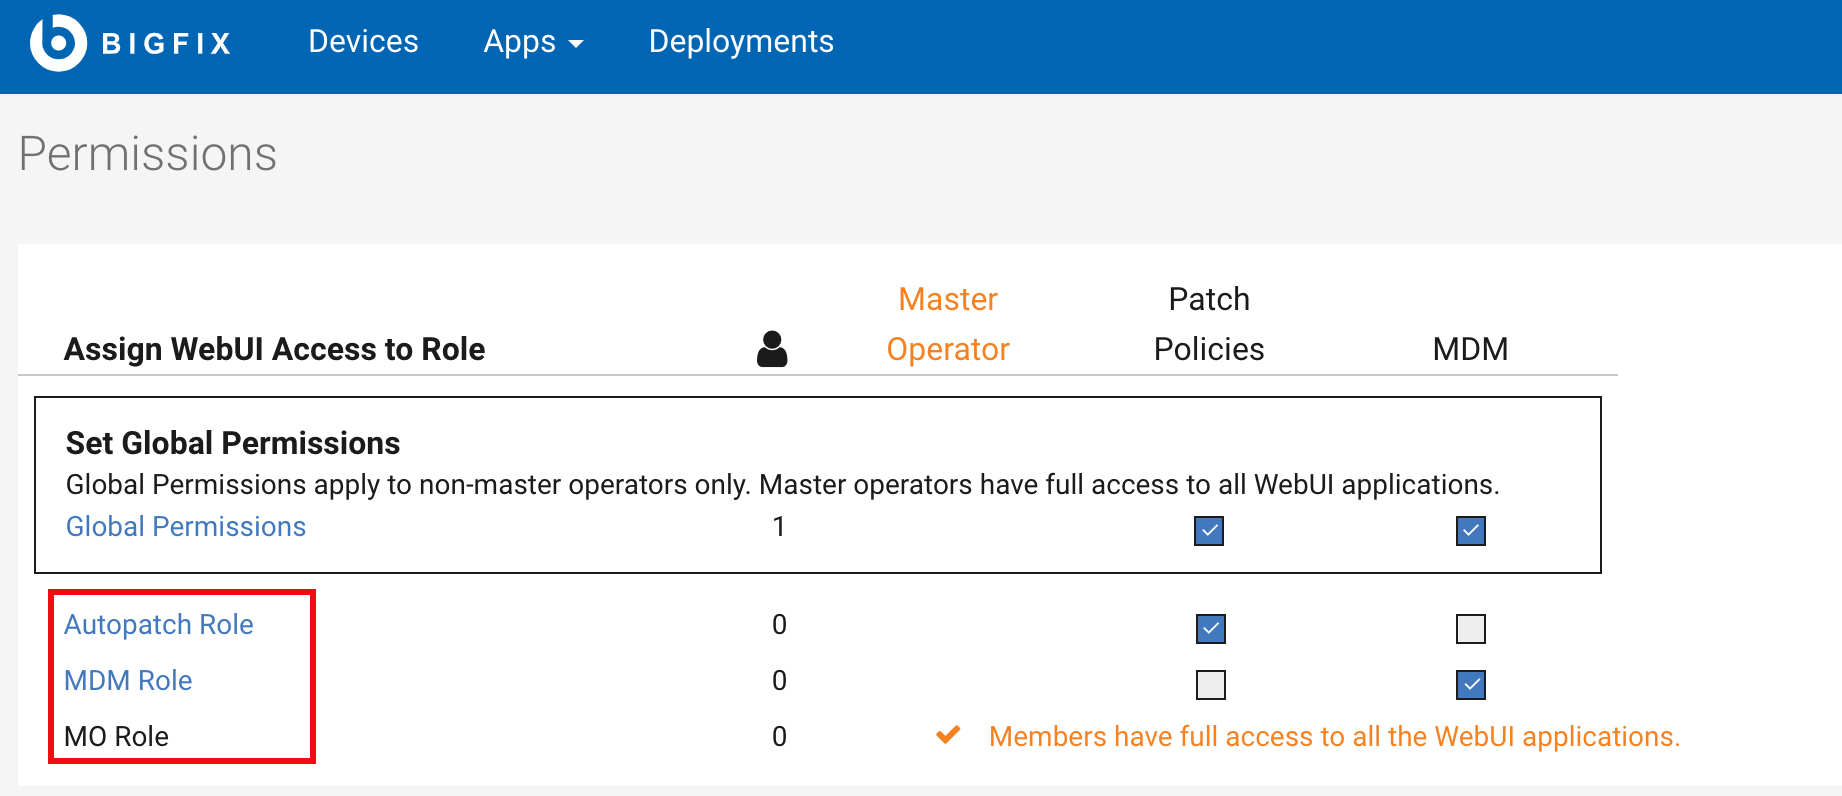Click the Patch Policies column header
1842x796 pixels.
1209,324
